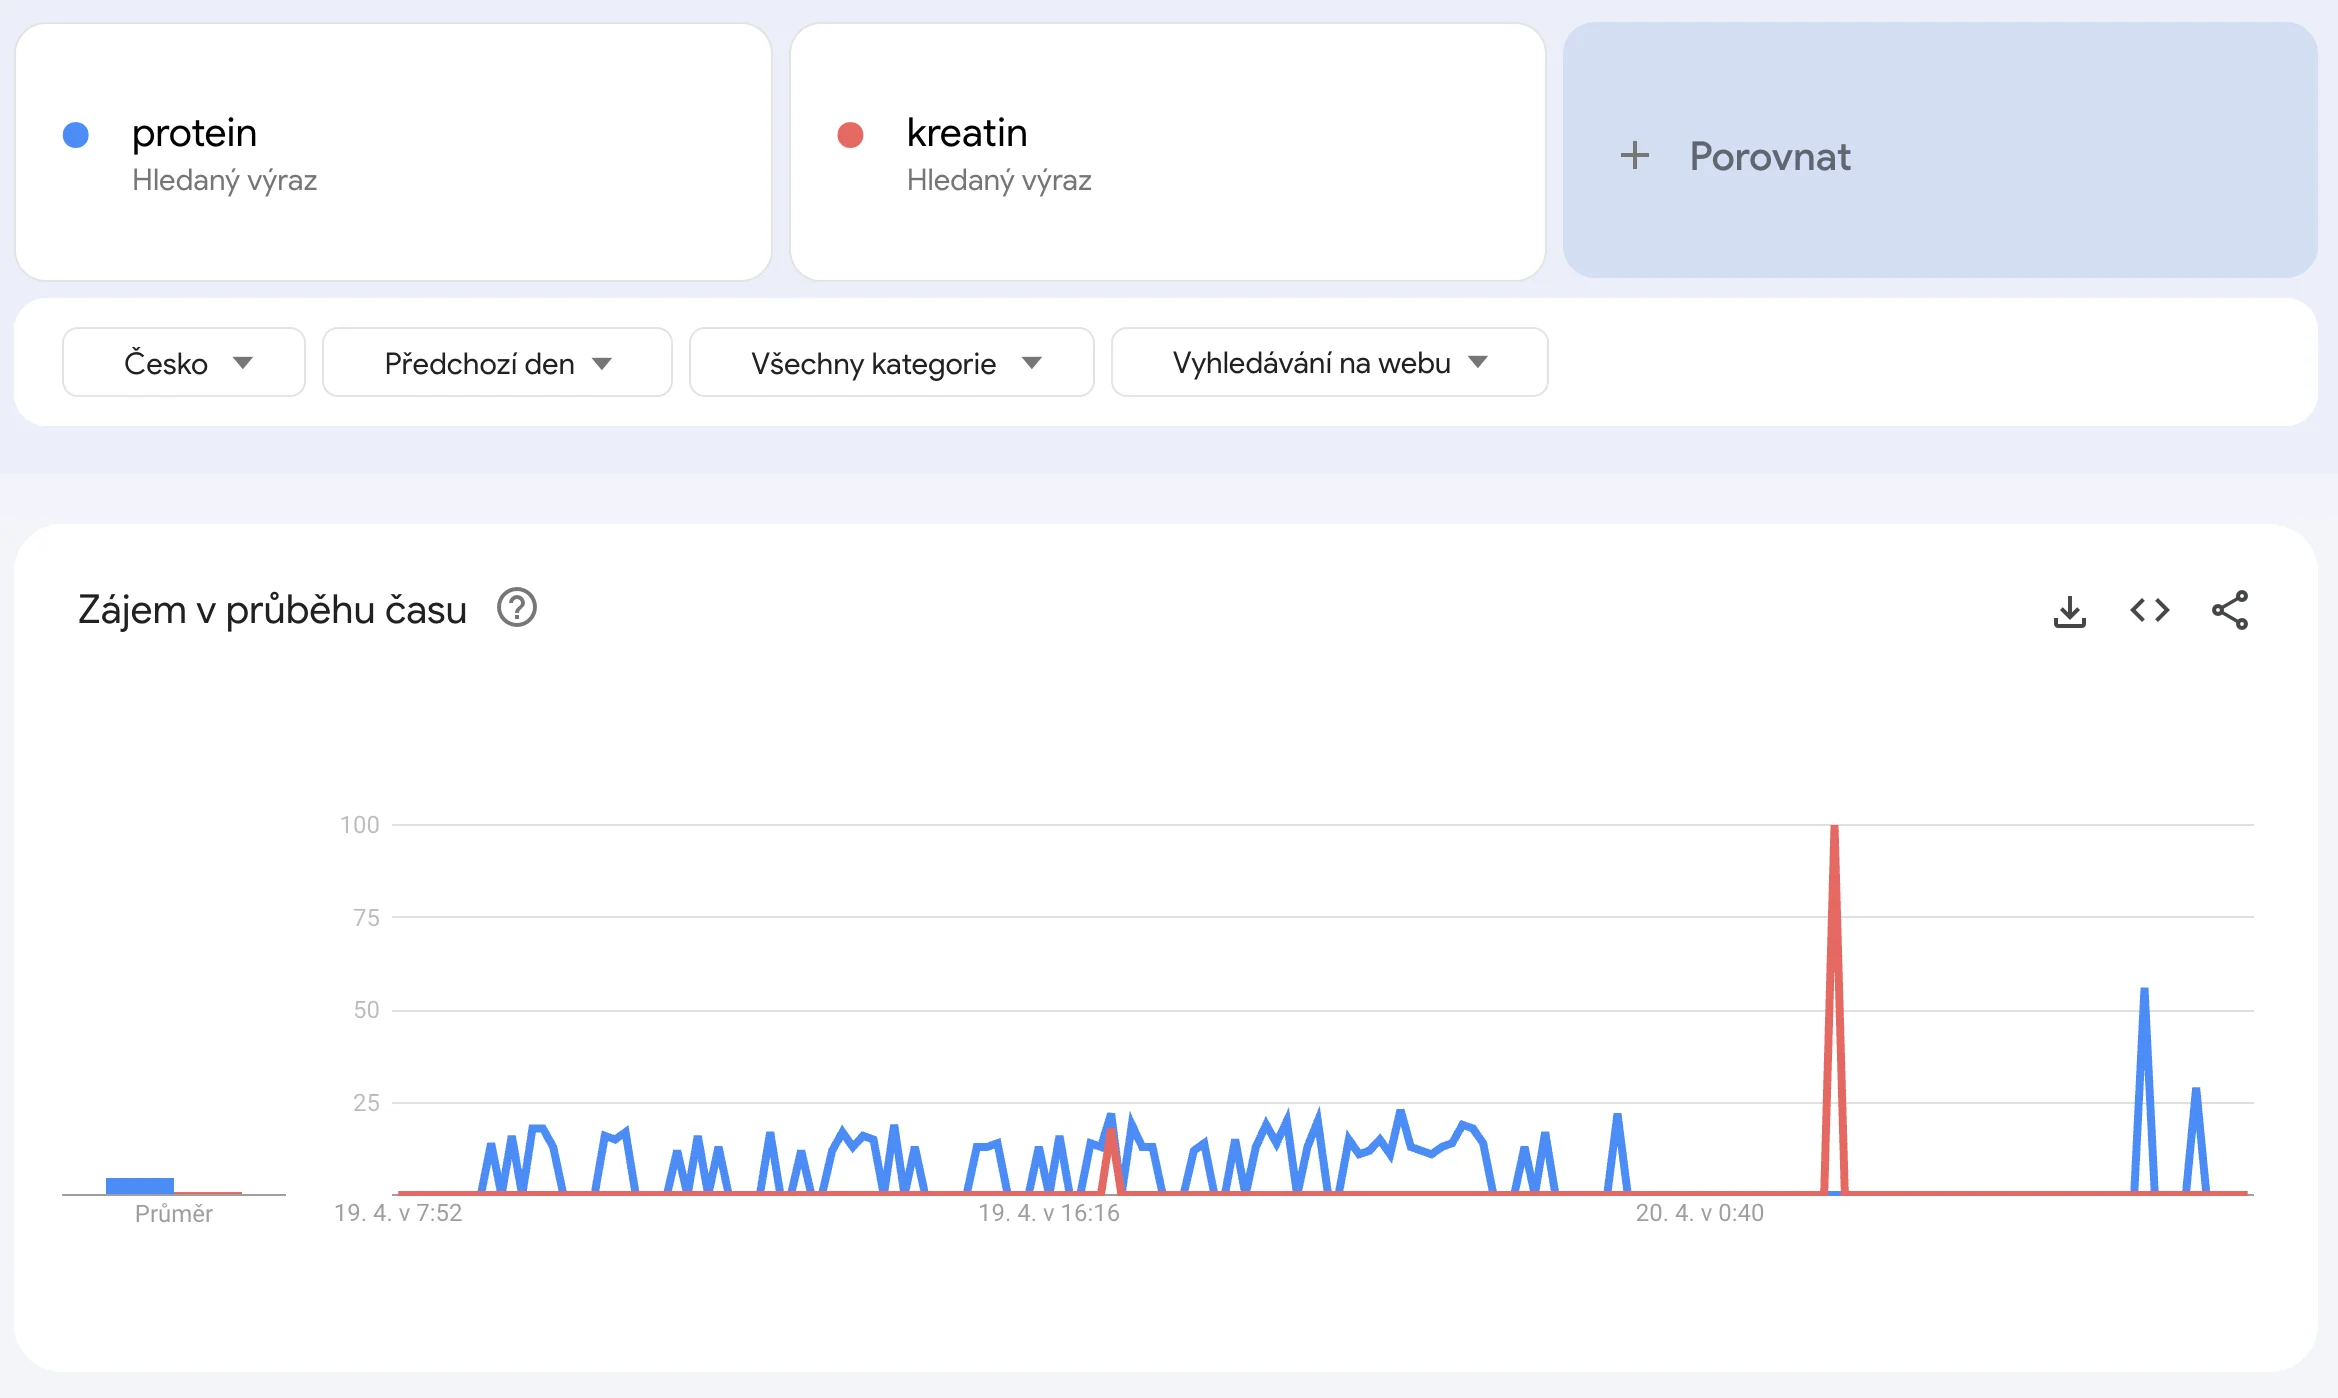Click the plus icon to add a term
2338x1398 pixels.
point(1636,156)
